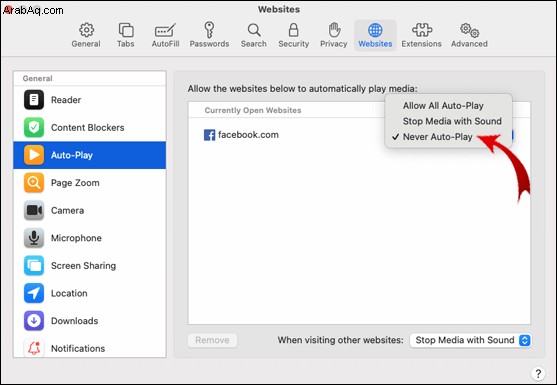The height and width of the screenshot is (385, 557).
Task: Select Screen Sharing label in sidebar
Action: (83, 266)
